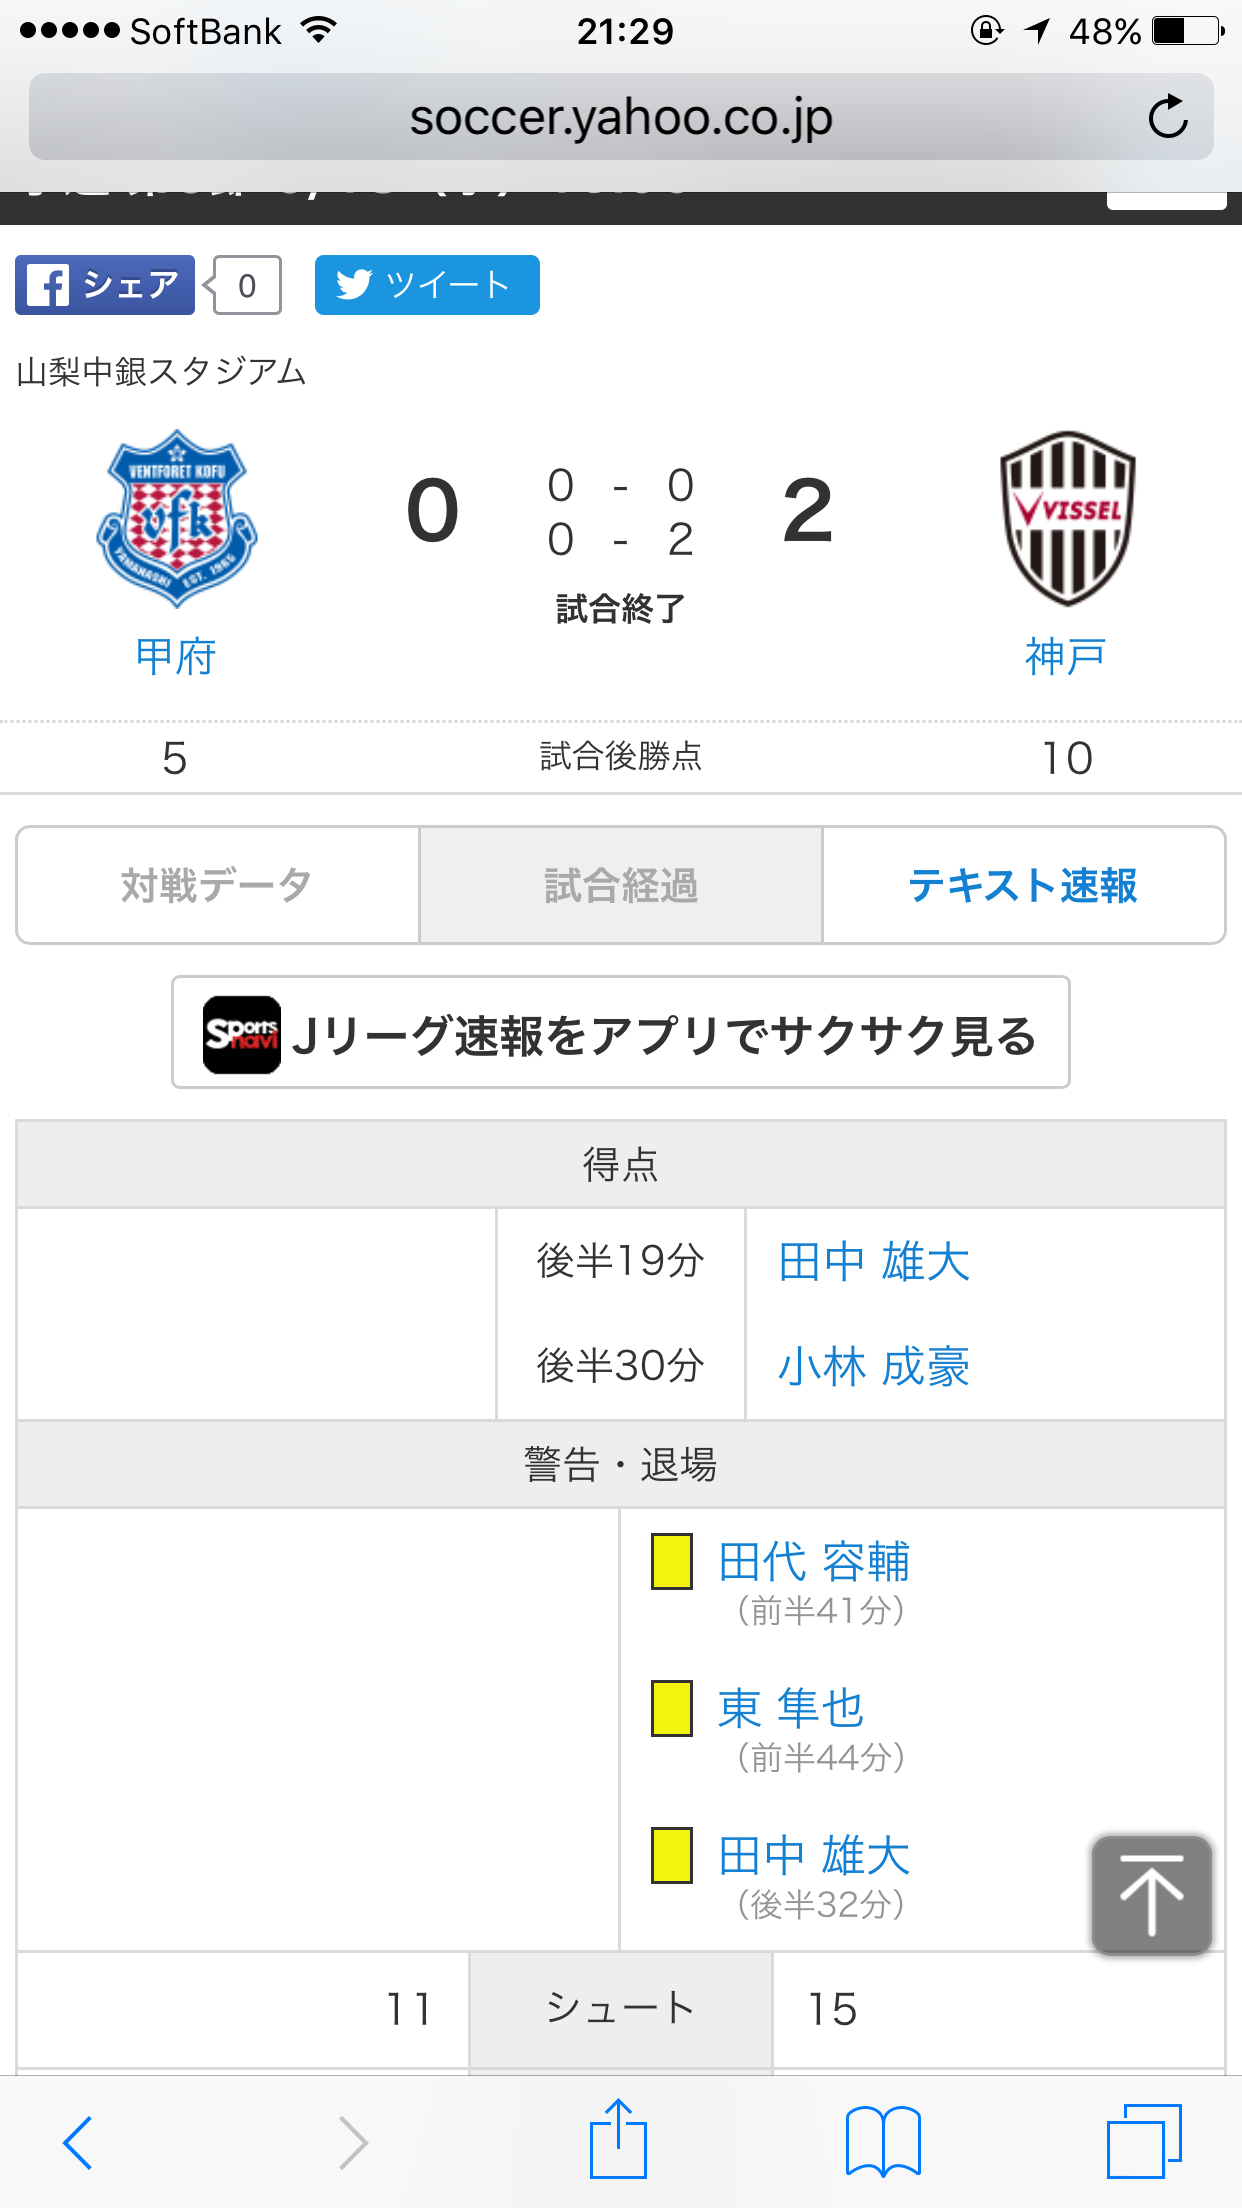Open Safari bookmarks book icon
The width and height of the screenshot is (1242, 2208).
tap(883, 2141)
